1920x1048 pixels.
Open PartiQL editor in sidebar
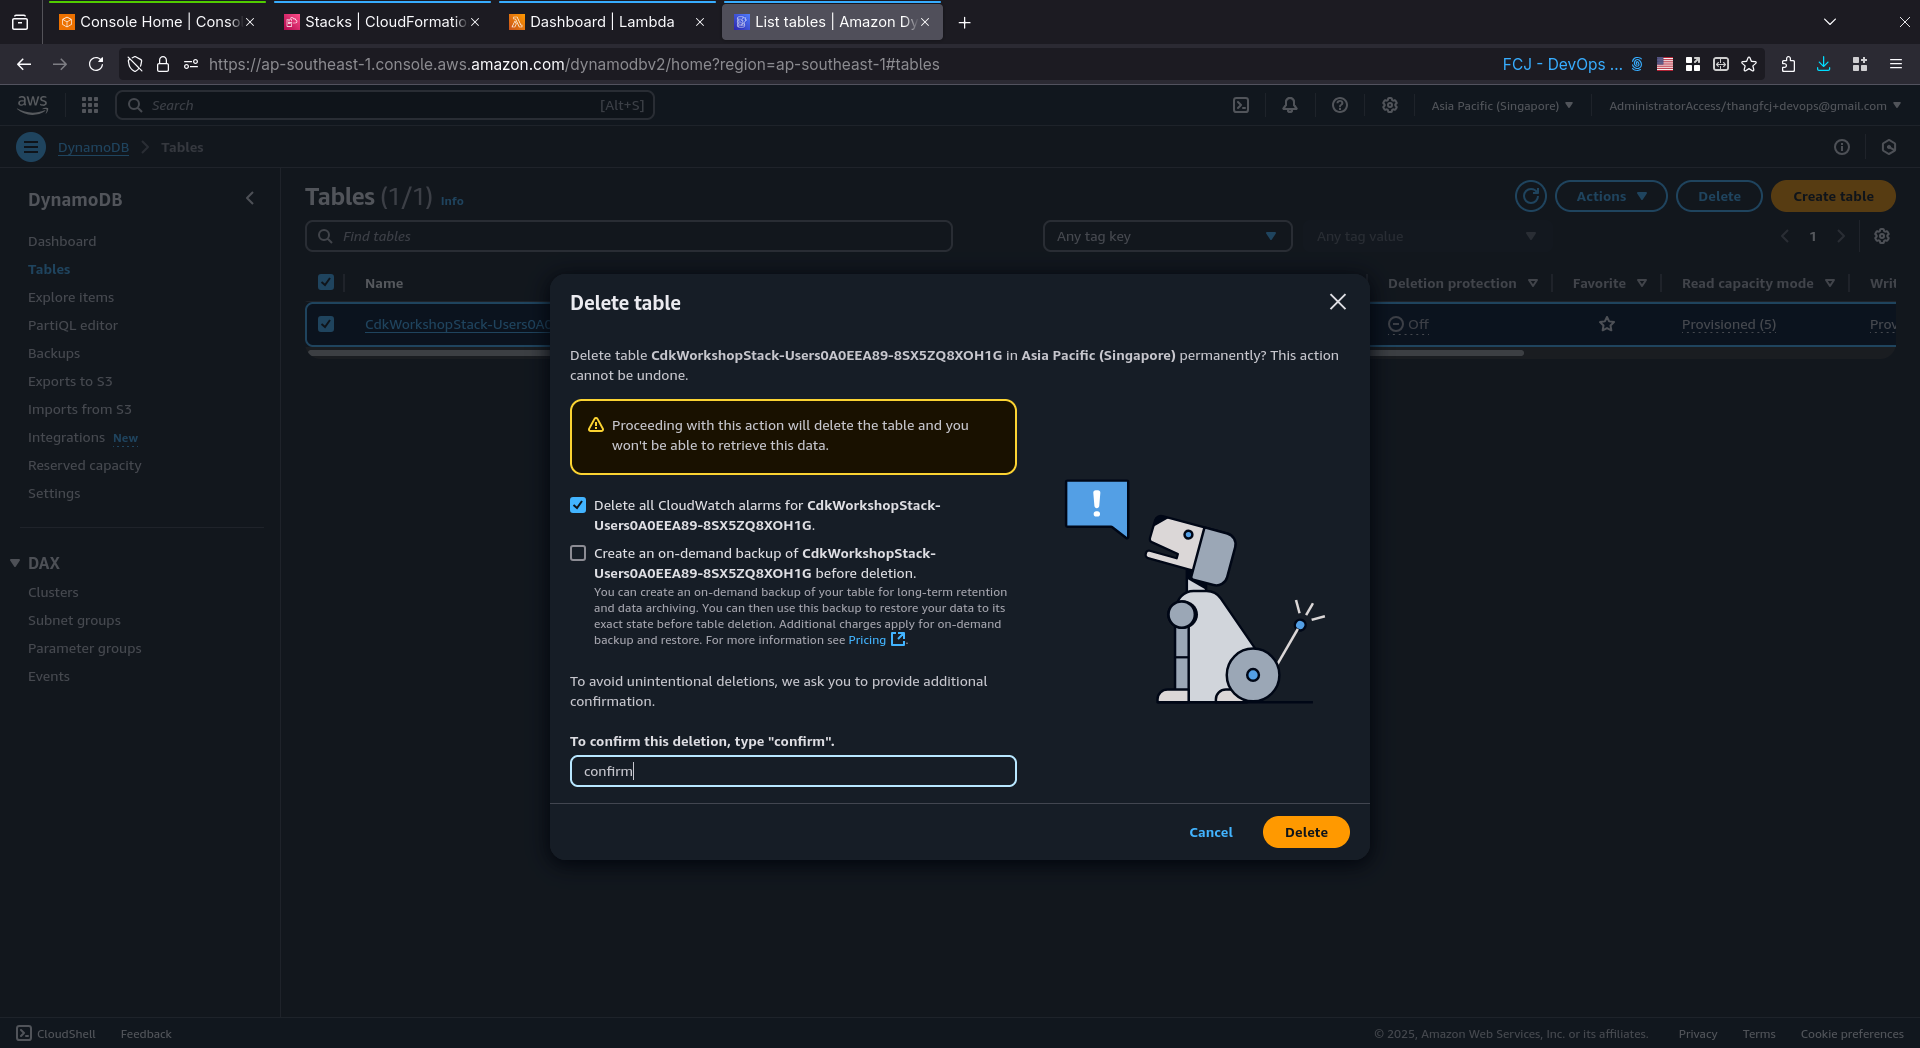[x=73, y=325]
